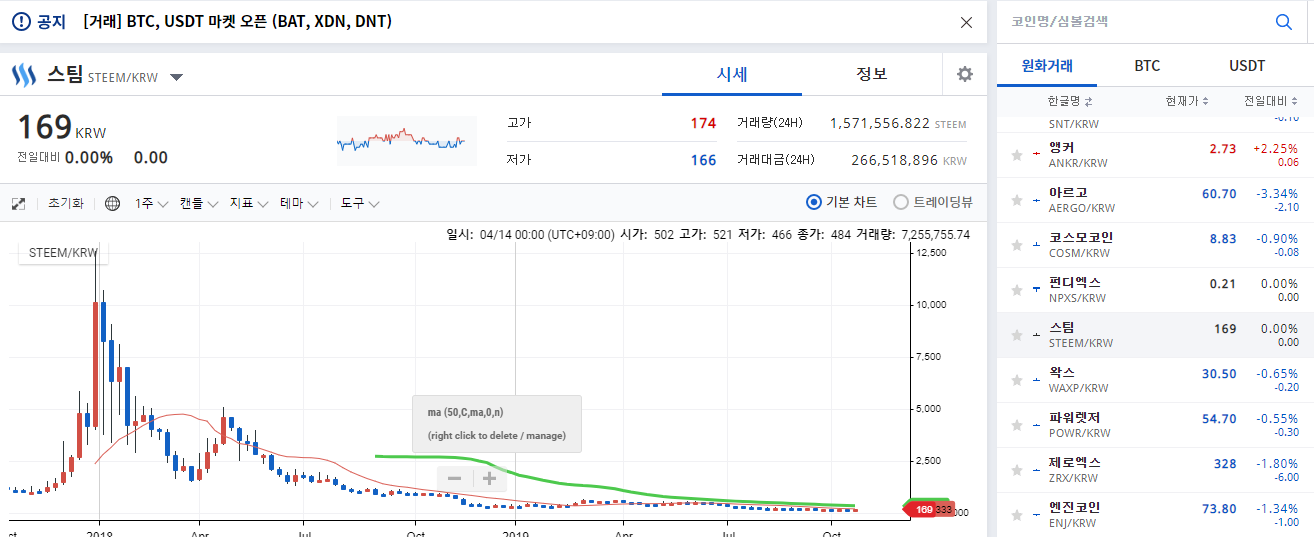Select the 엔진코인 ENJ/KRW coin row
1314x537 pixels.
click(x=1155, y=515)
